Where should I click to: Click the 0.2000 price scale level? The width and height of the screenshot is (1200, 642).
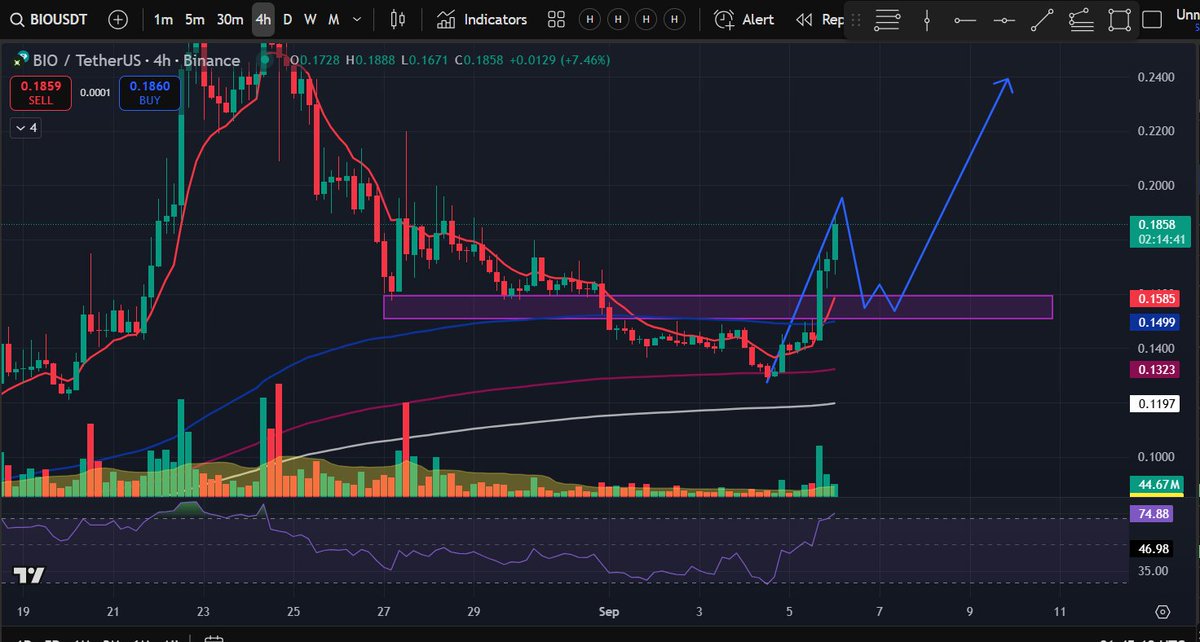pos(1157,186)
